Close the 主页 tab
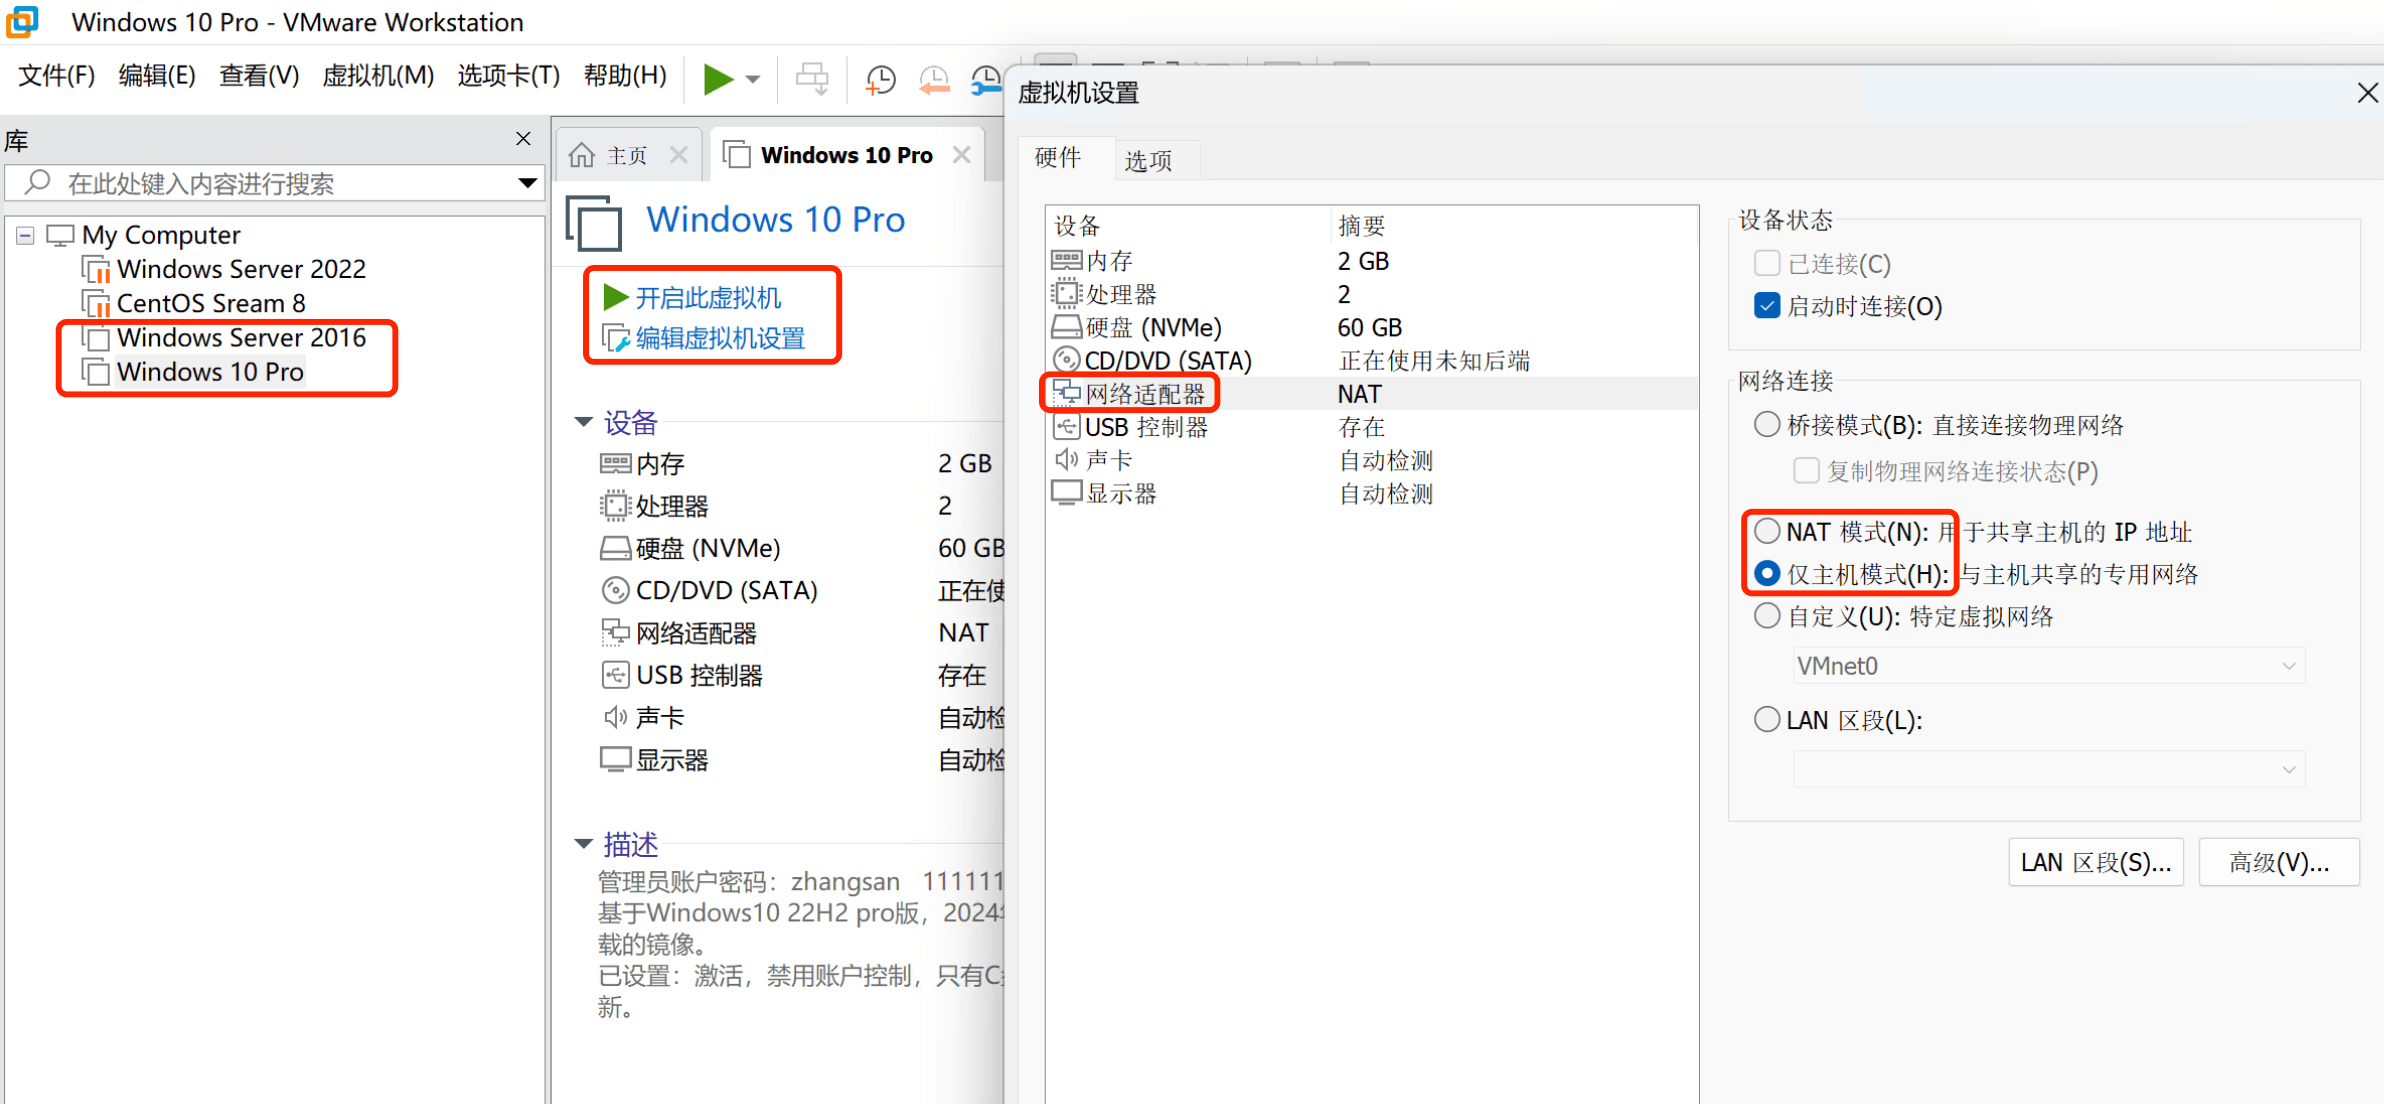Viewport: 2384px width, 1104px height. point(679,155)
